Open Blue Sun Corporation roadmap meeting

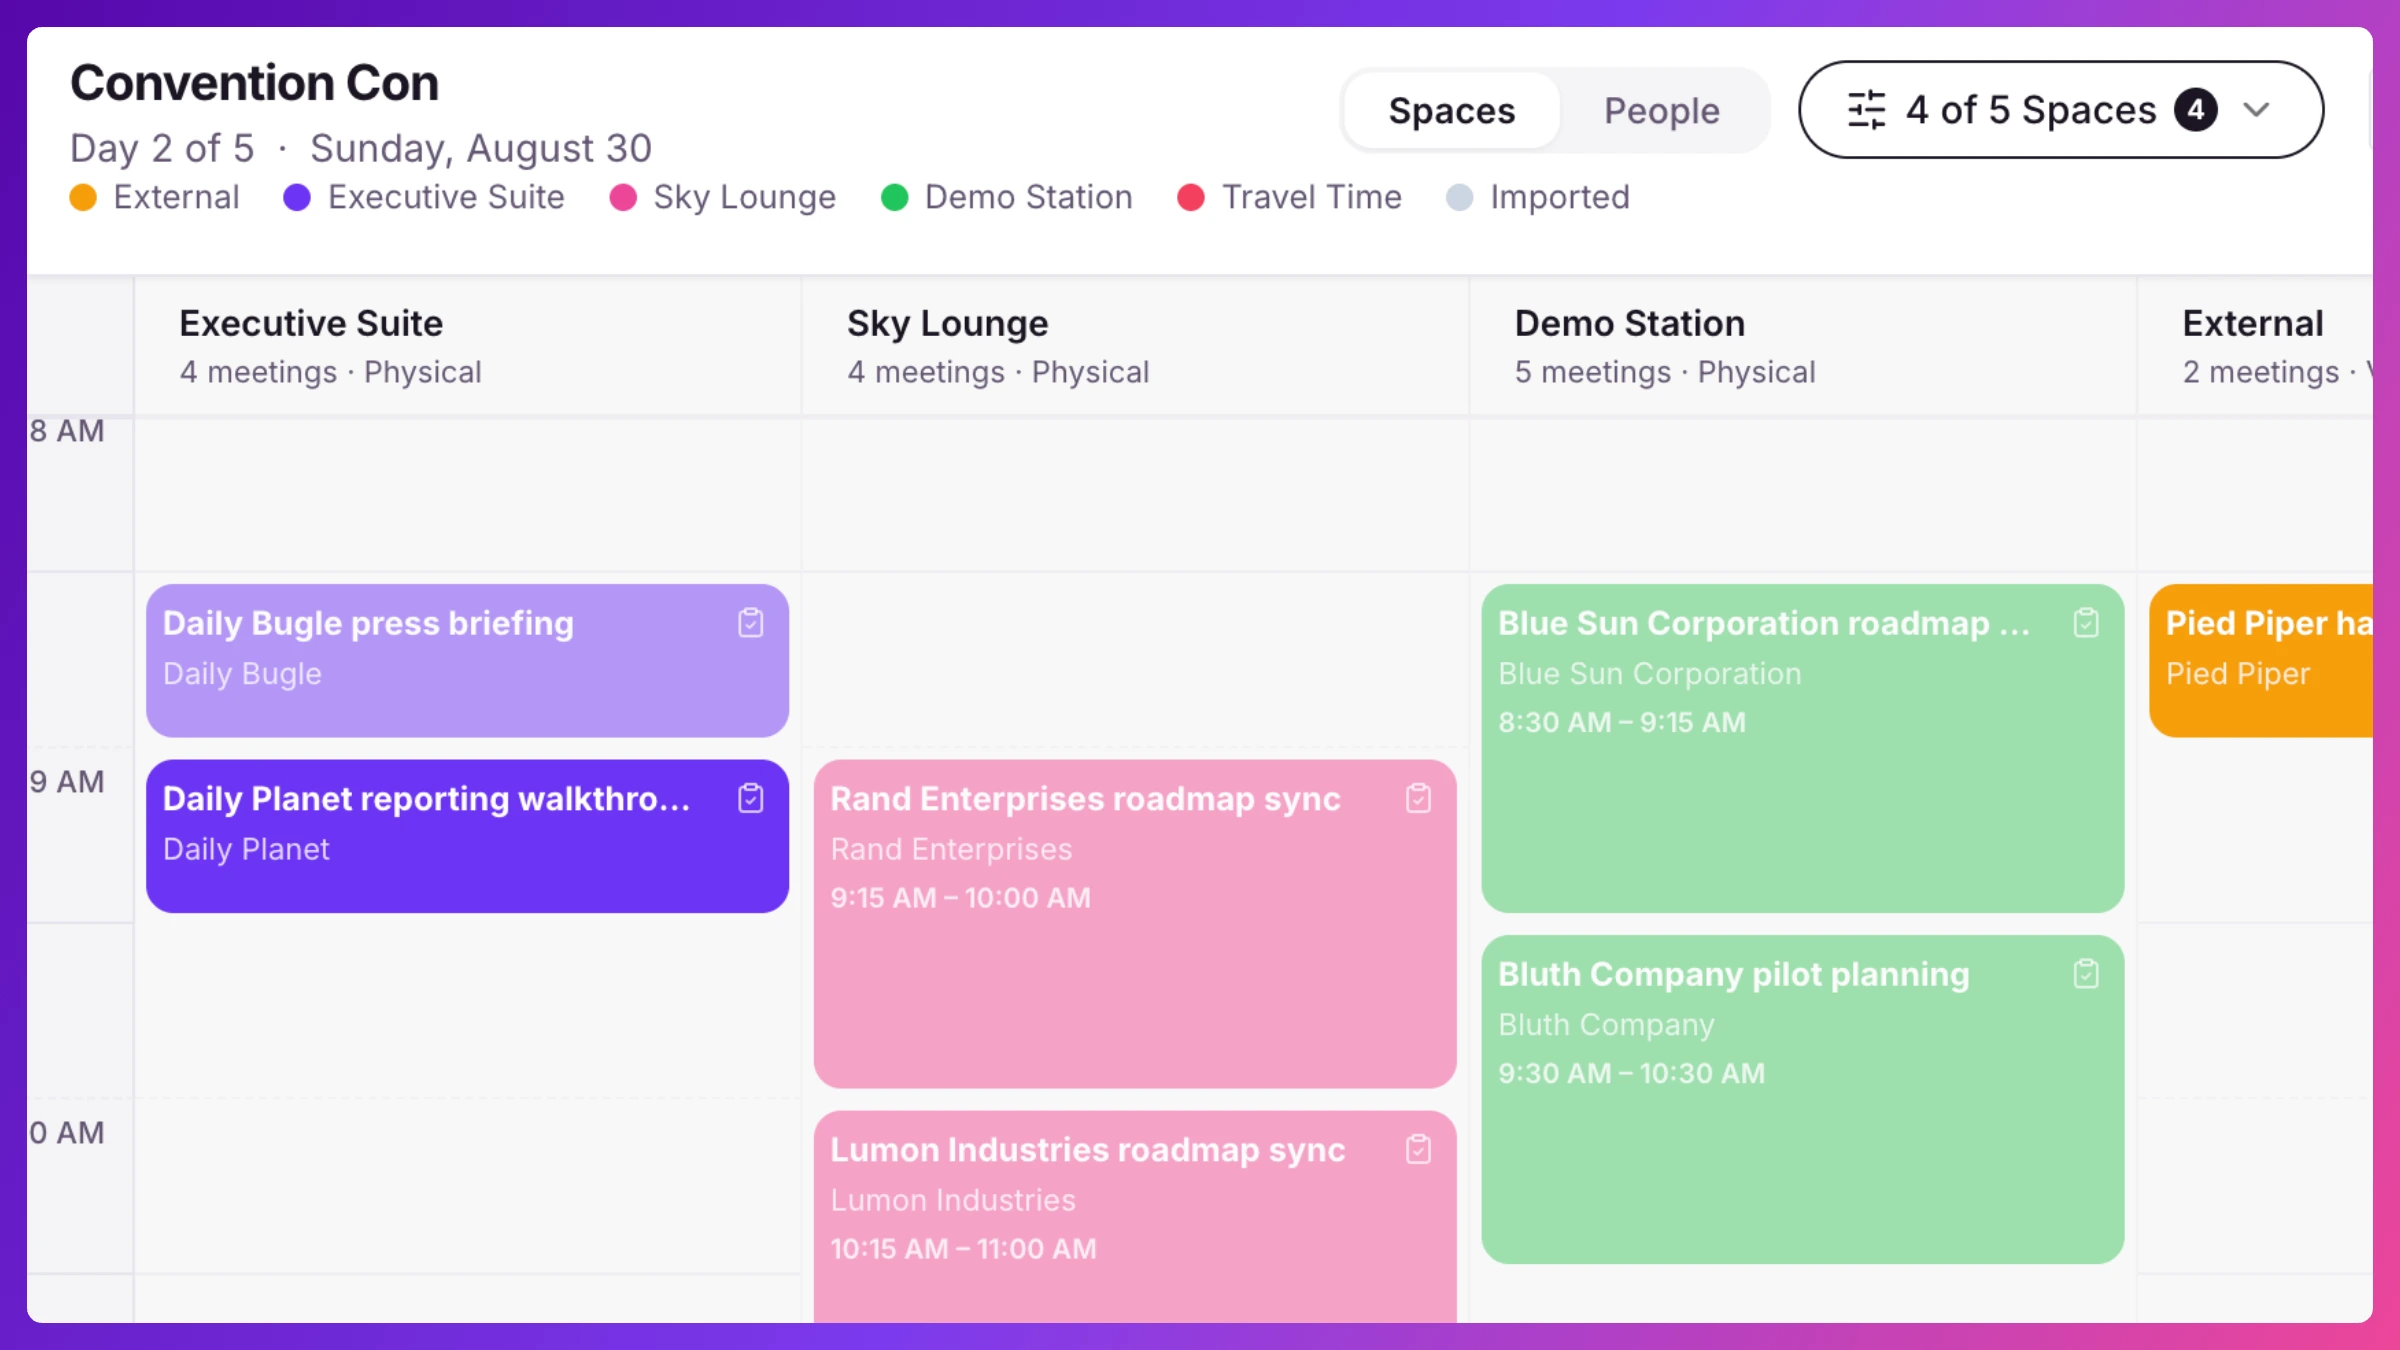[1803, 748]
